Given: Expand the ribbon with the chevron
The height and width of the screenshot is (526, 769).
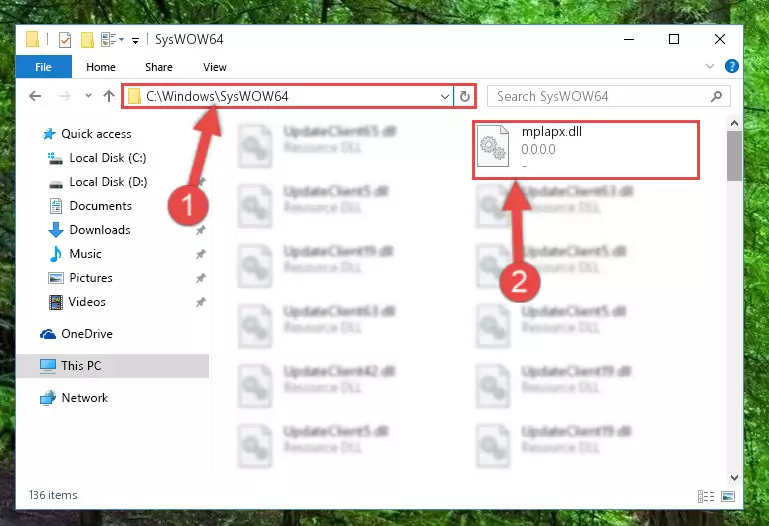Looking at the screenshot, I should pyautogui.click(x=709, y=66).
